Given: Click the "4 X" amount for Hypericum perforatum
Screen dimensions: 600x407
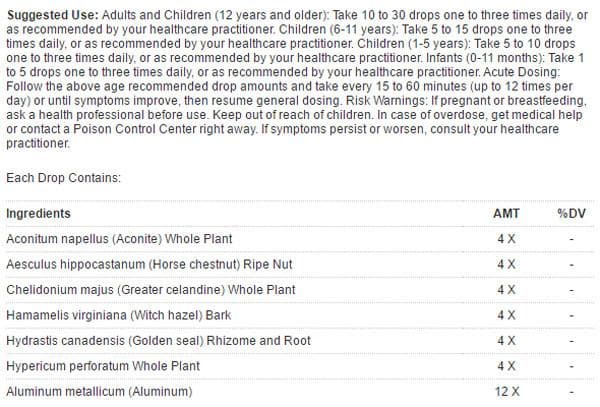Looking at the screenshot, I should 506,366.
